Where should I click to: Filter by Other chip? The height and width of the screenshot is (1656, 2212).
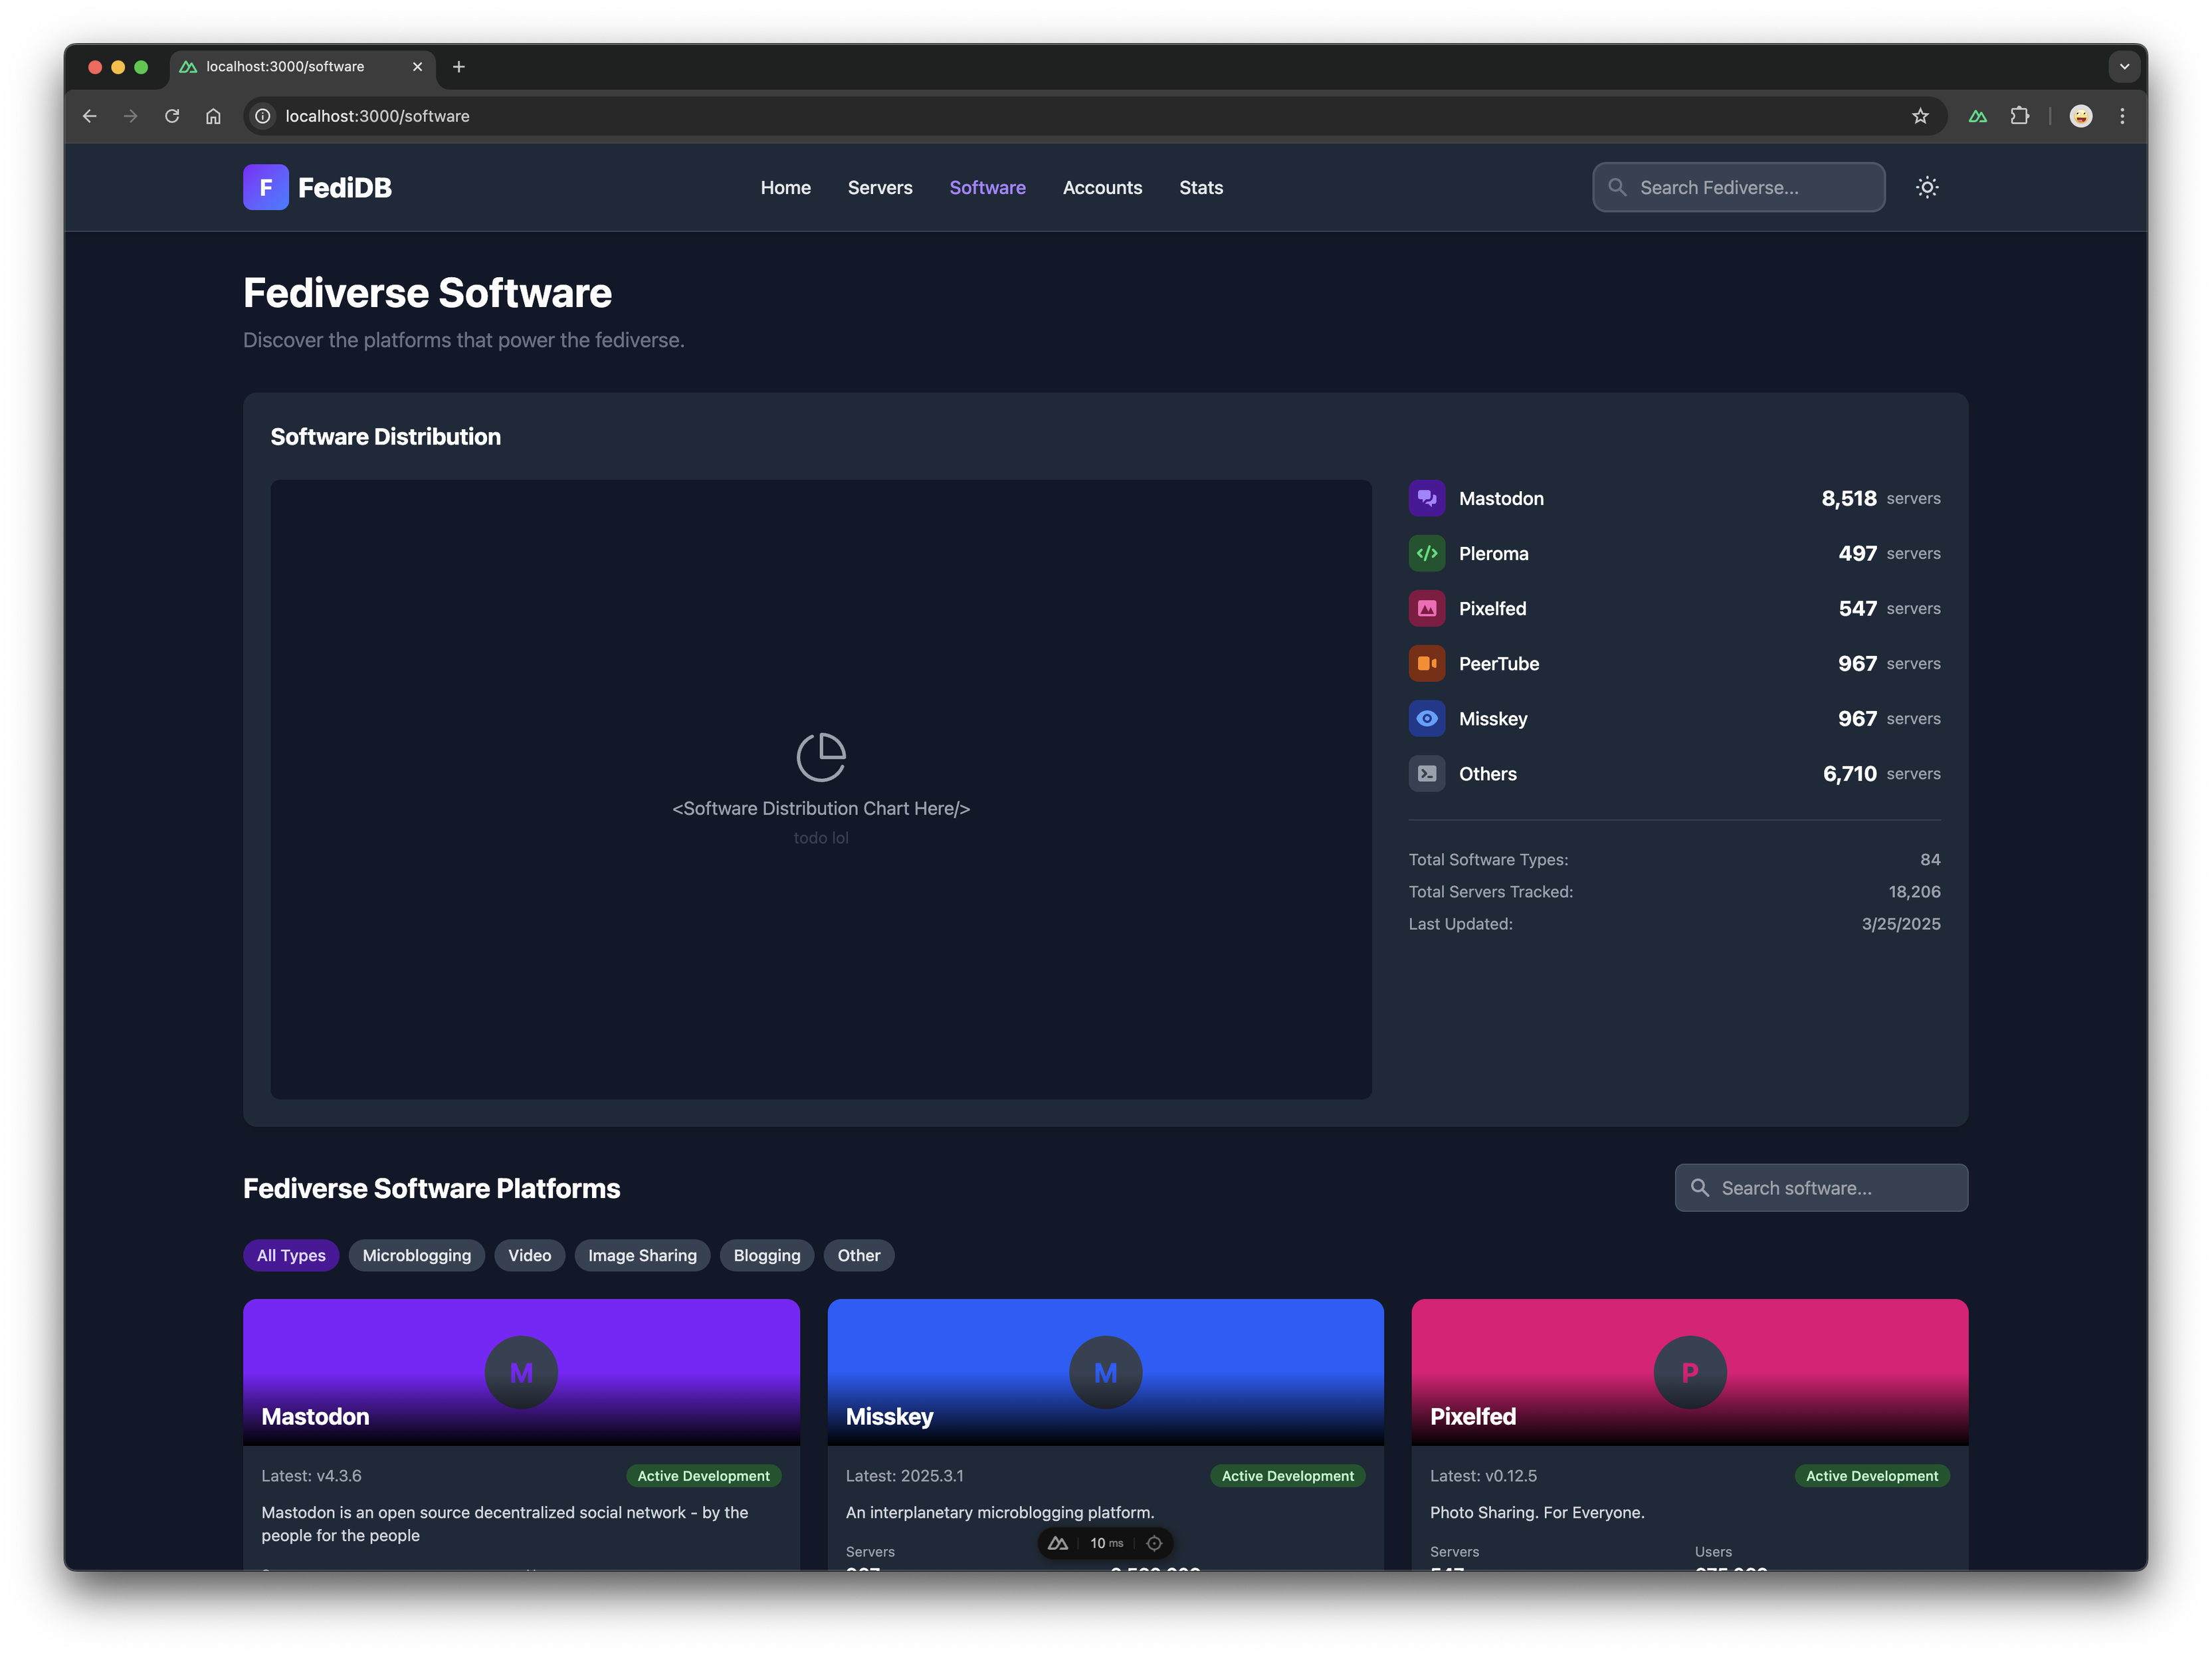pos(859,1255)
